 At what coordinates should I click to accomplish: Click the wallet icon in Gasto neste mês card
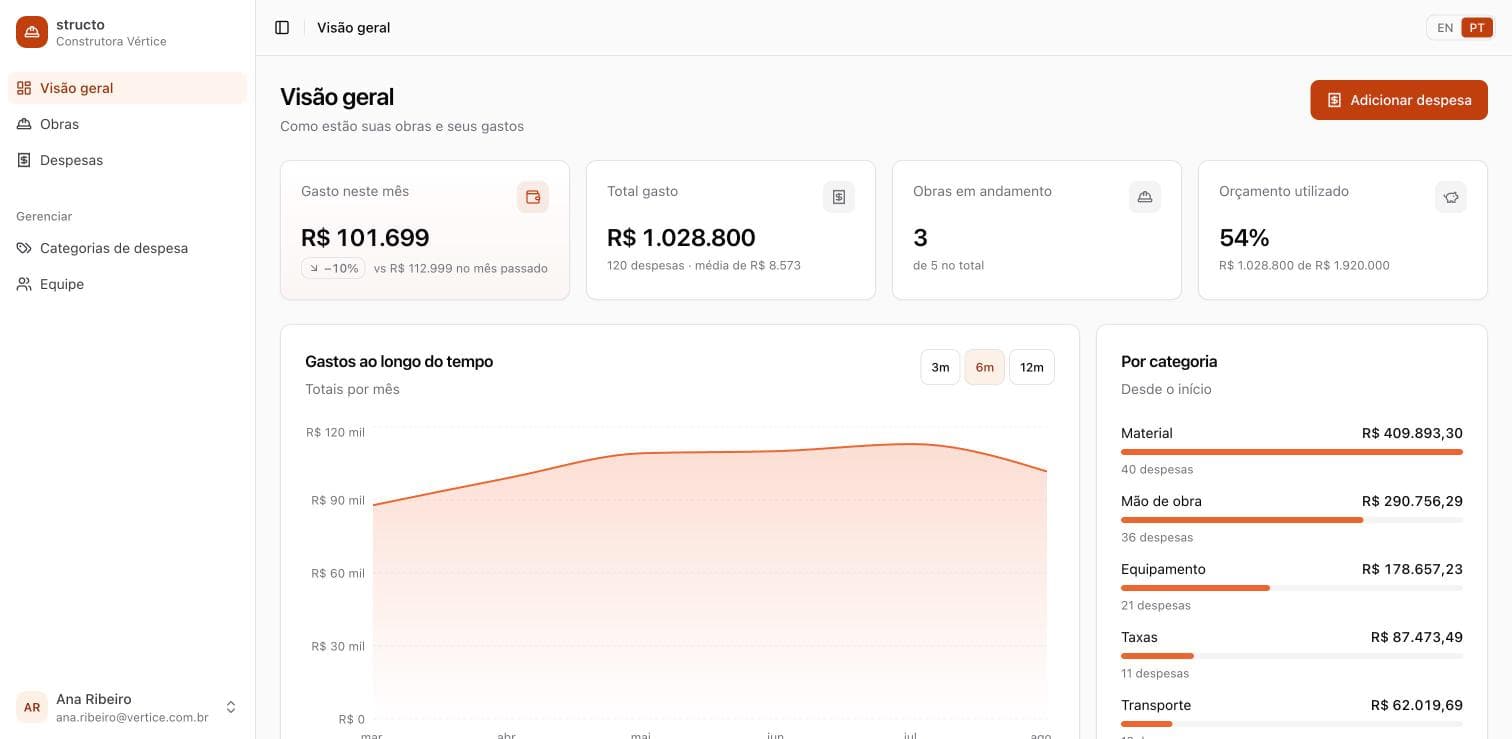pos(533,197)
